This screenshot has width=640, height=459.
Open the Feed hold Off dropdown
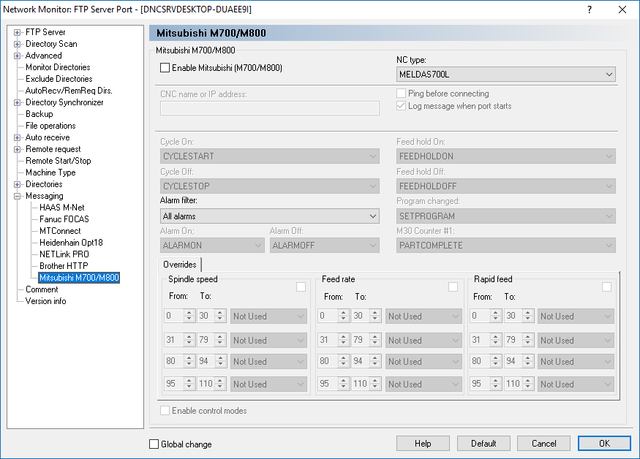click(x=506, y=186)
